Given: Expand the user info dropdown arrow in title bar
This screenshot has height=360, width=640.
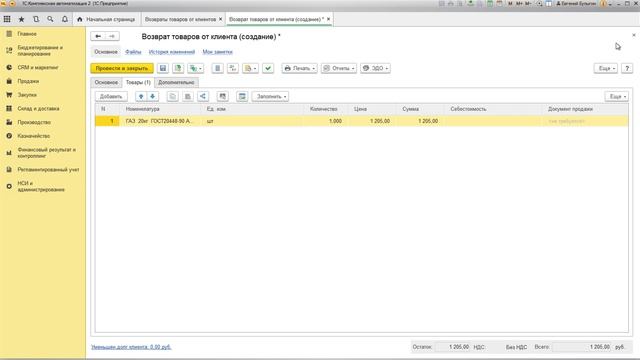Looking at the screenshot, I should pos(610,4).
